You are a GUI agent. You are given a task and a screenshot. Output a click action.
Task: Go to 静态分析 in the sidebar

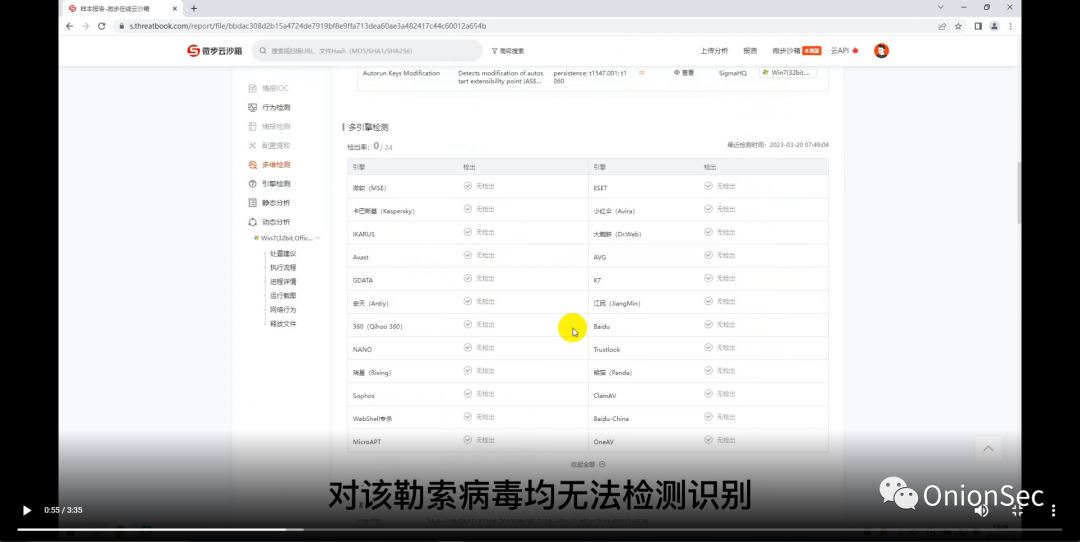269,203
